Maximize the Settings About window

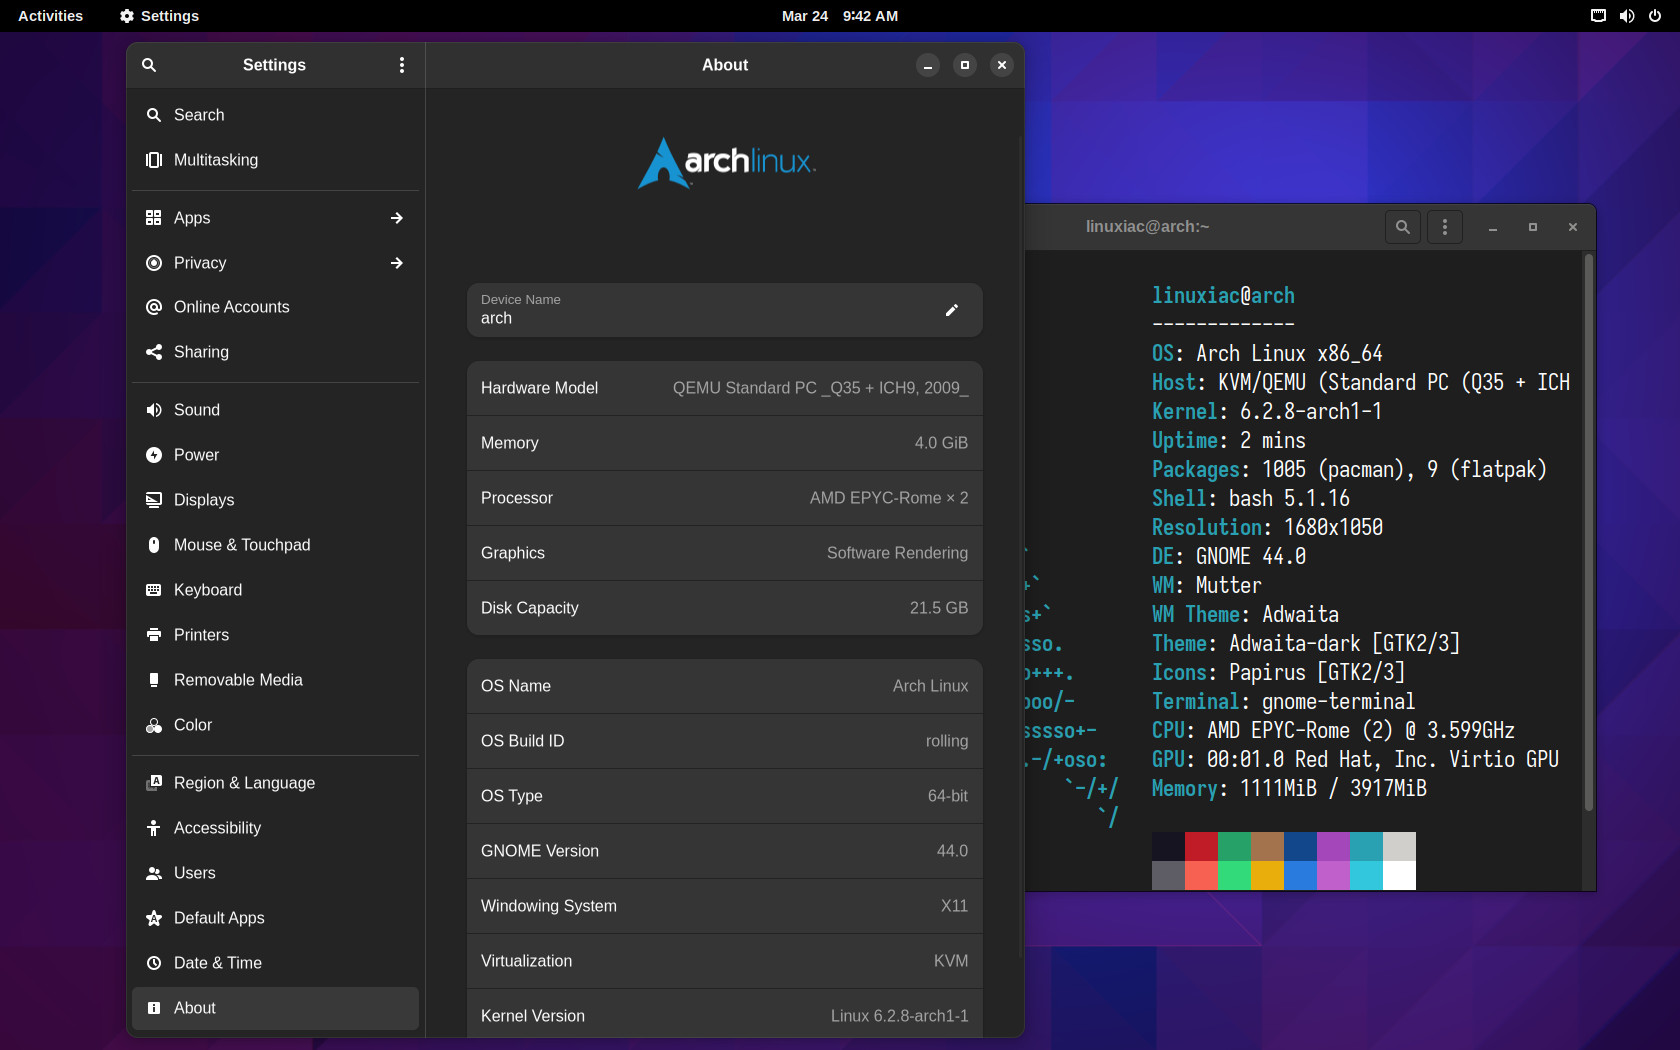[x=965, y=65]
